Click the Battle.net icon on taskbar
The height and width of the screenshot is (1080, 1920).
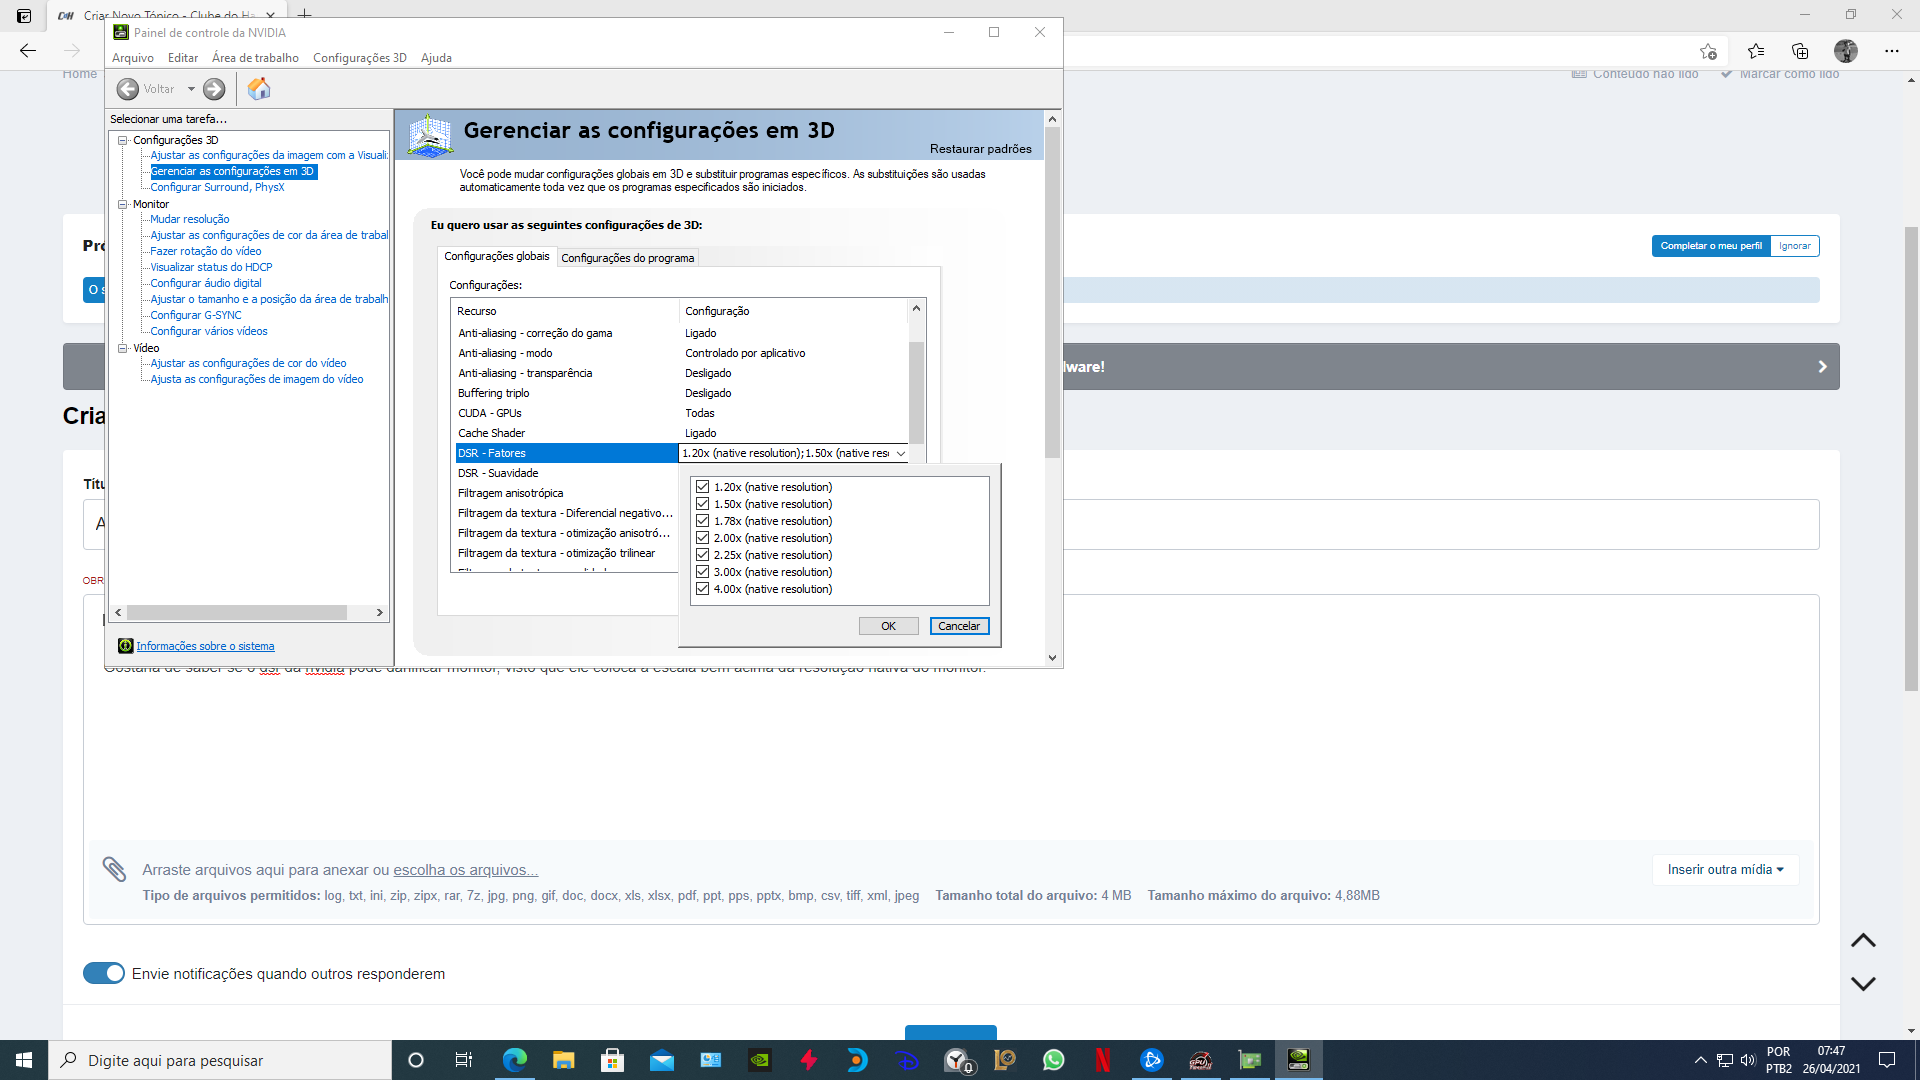(x=1151, y=1060)
